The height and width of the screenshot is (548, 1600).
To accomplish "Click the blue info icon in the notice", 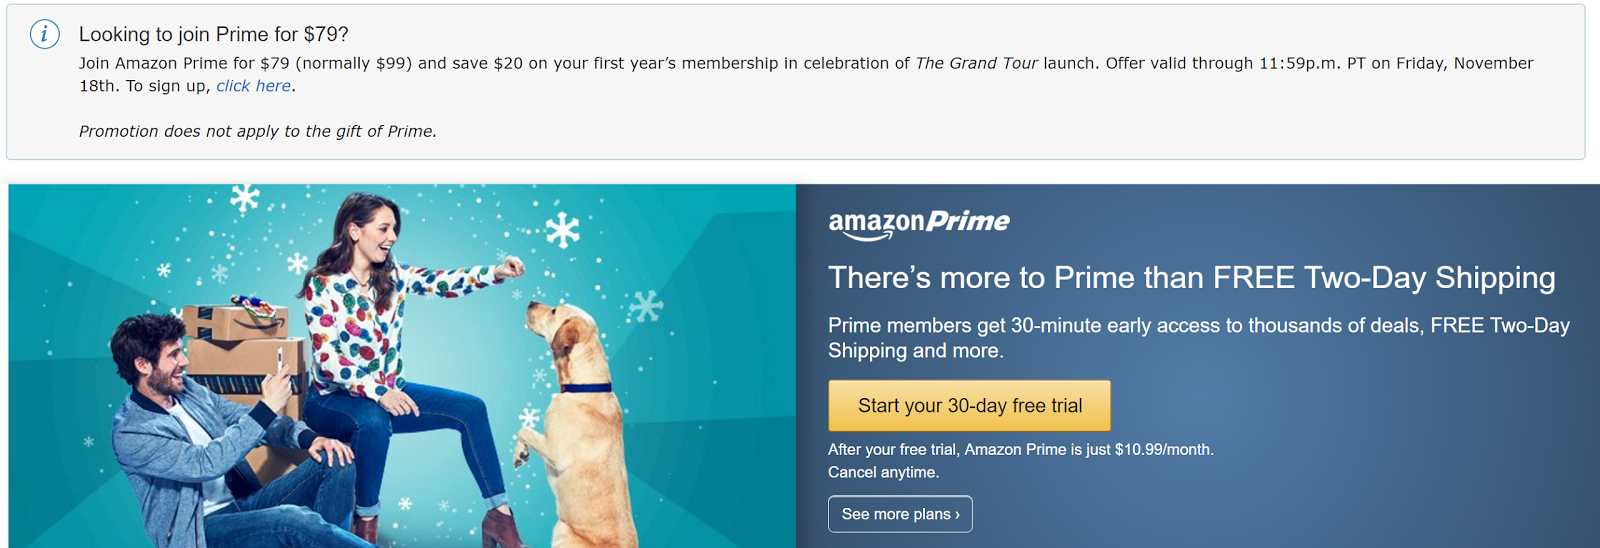I will tap(44, 34).
